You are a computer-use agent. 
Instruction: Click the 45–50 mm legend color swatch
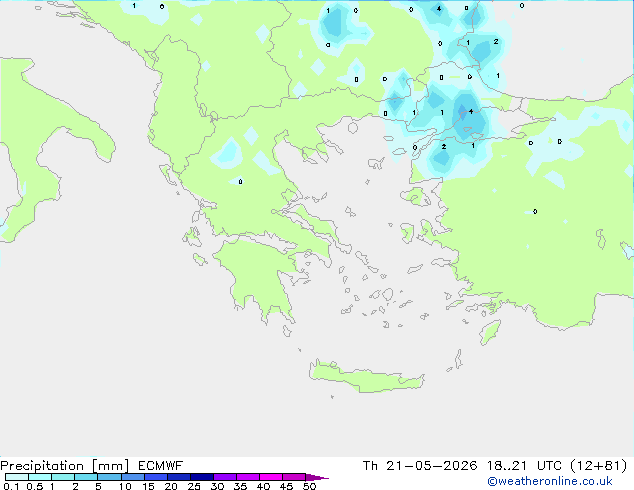point(294,477)
